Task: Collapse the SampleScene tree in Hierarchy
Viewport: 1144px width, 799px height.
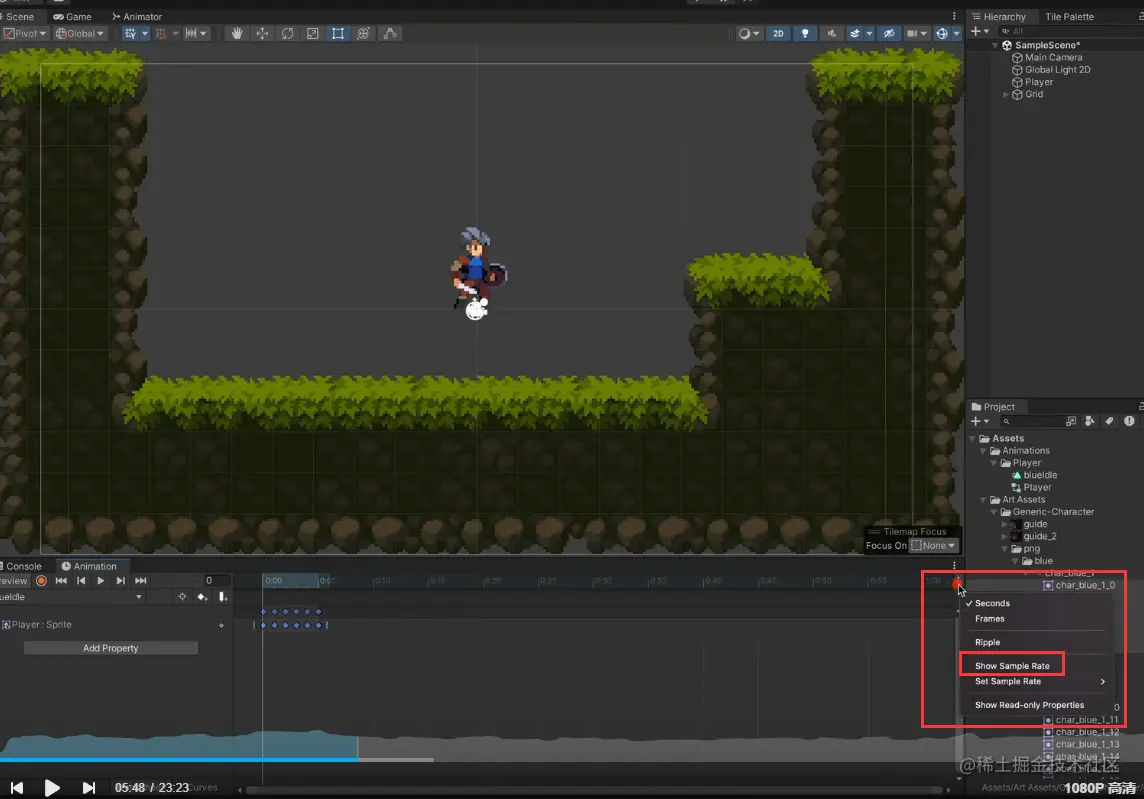Action: tap(994, 45)
